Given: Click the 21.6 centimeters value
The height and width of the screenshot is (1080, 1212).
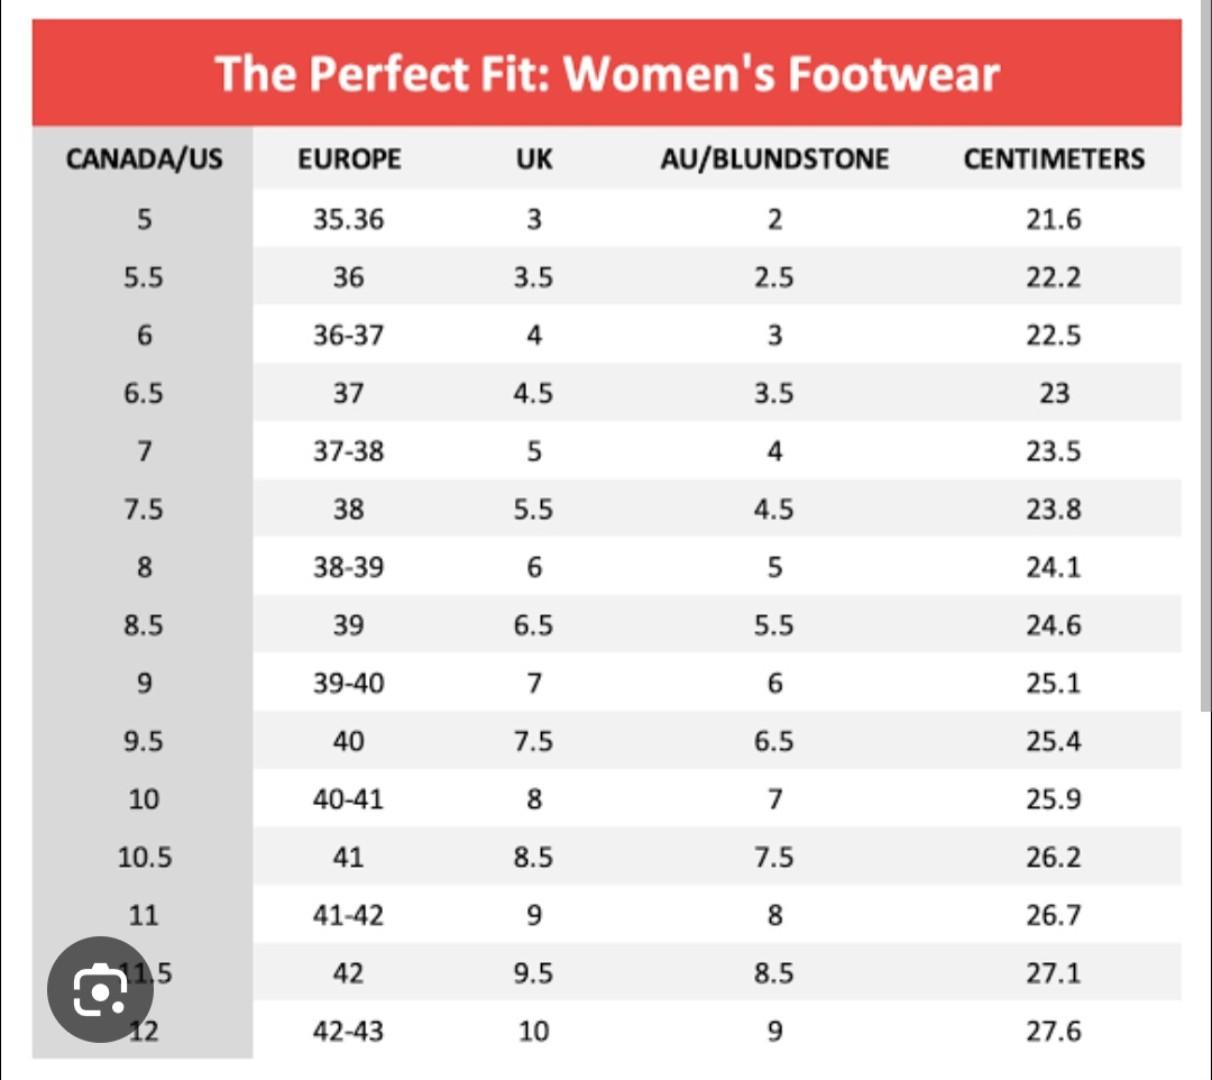Looking at the screenshot, I should click(x=1053, y=219).
